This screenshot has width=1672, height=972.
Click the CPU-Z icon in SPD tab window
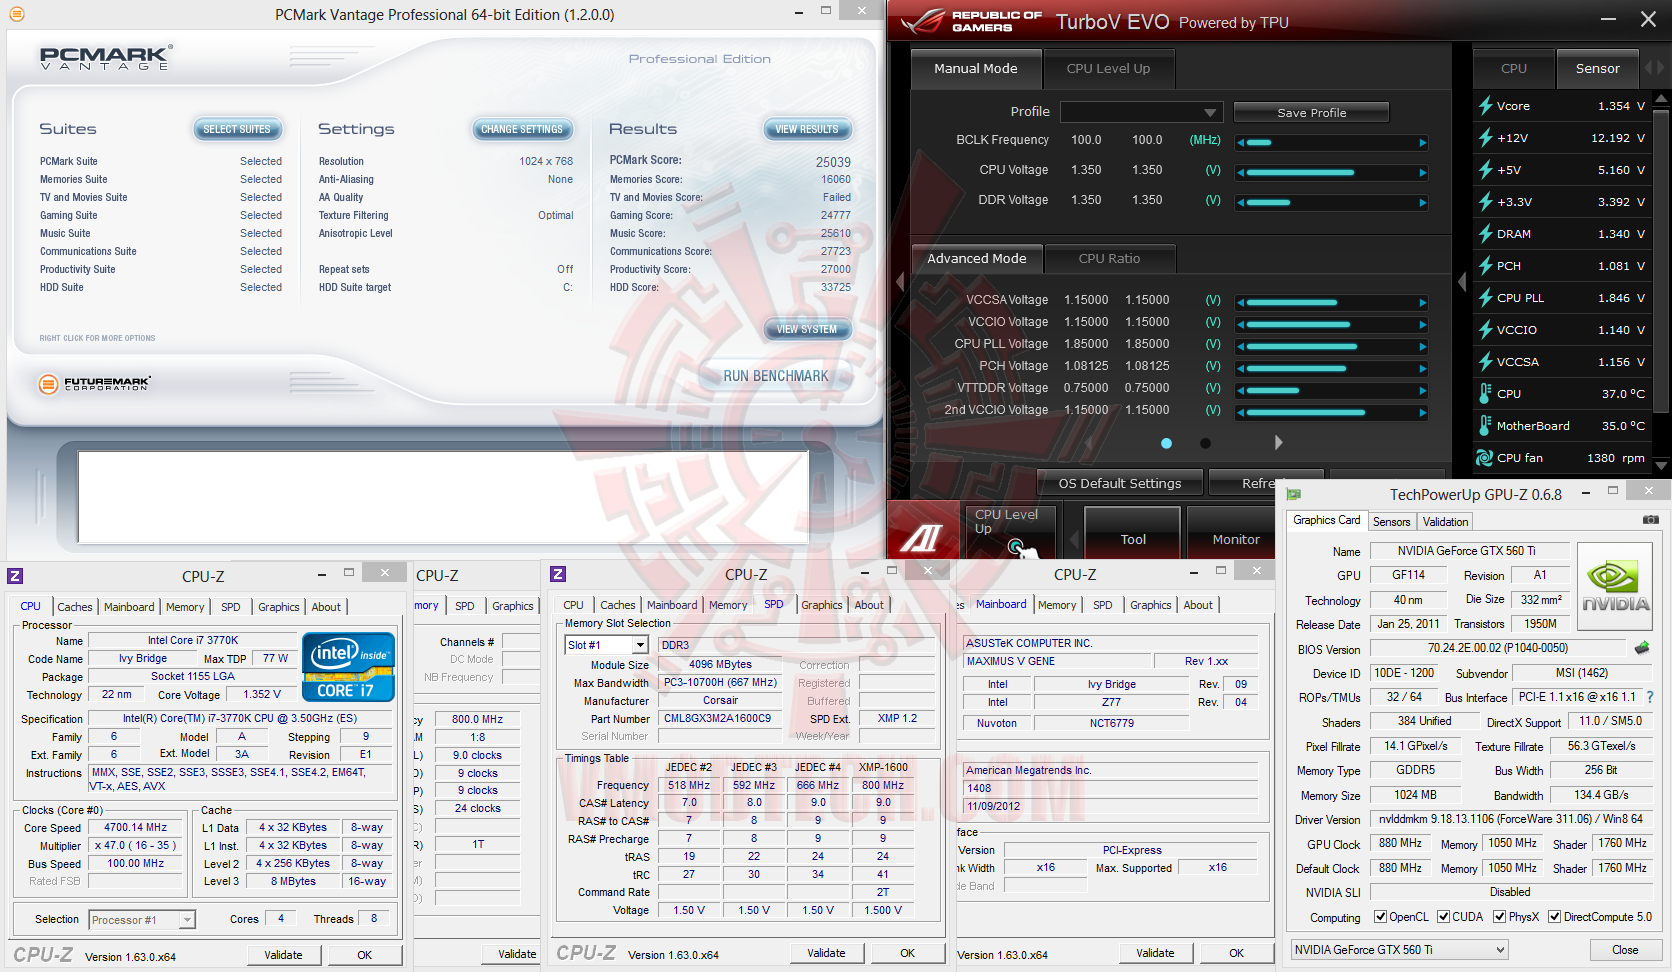[x=558, y=574]
